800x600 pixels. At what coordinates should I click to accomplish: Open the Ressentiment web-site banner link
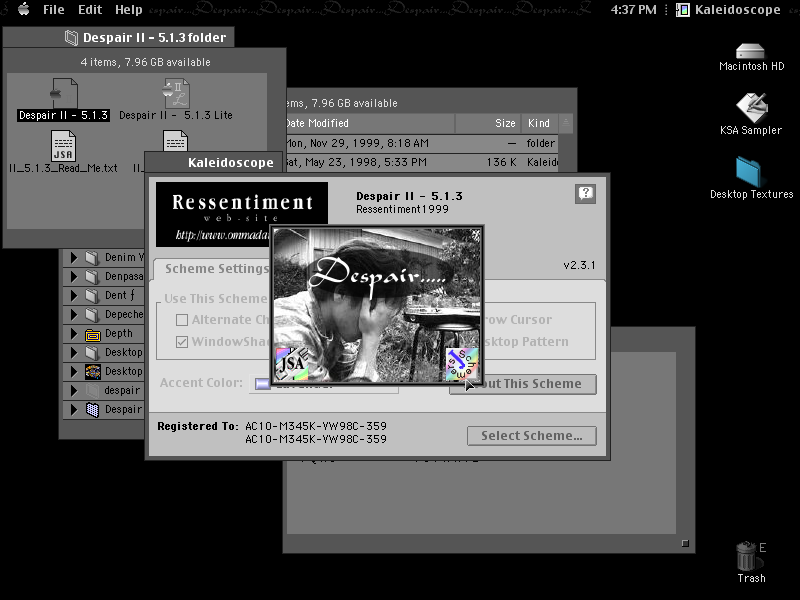pos(242,214)
